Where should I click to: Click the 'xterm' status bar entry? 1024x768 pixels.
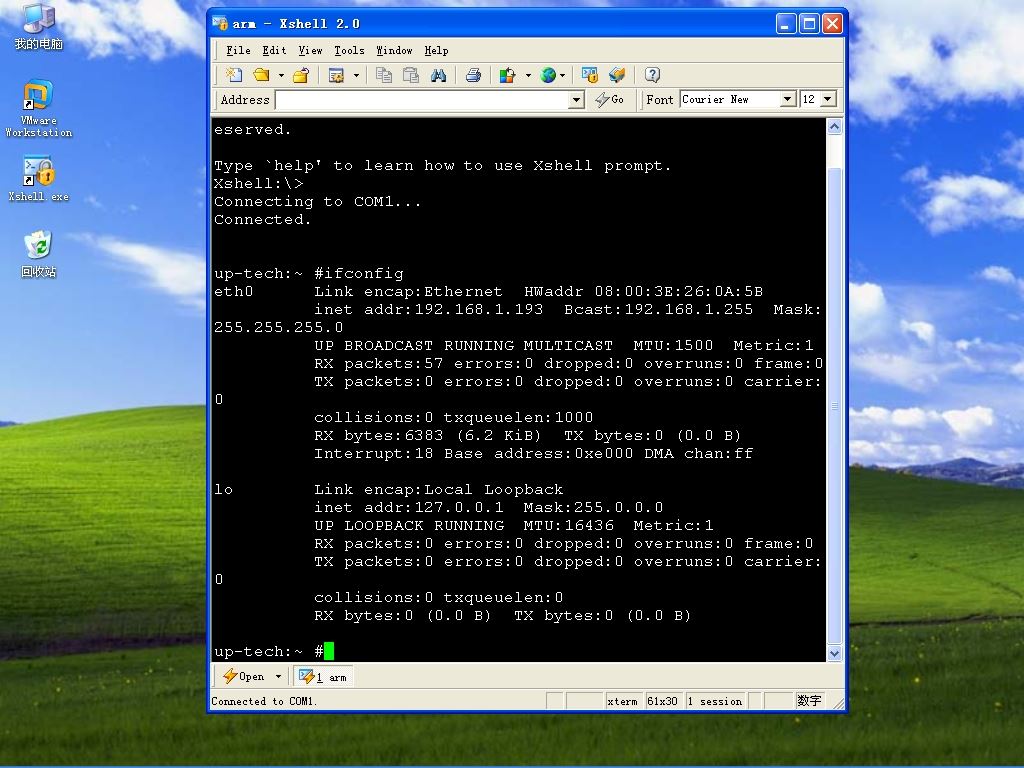tap(622, 701)
